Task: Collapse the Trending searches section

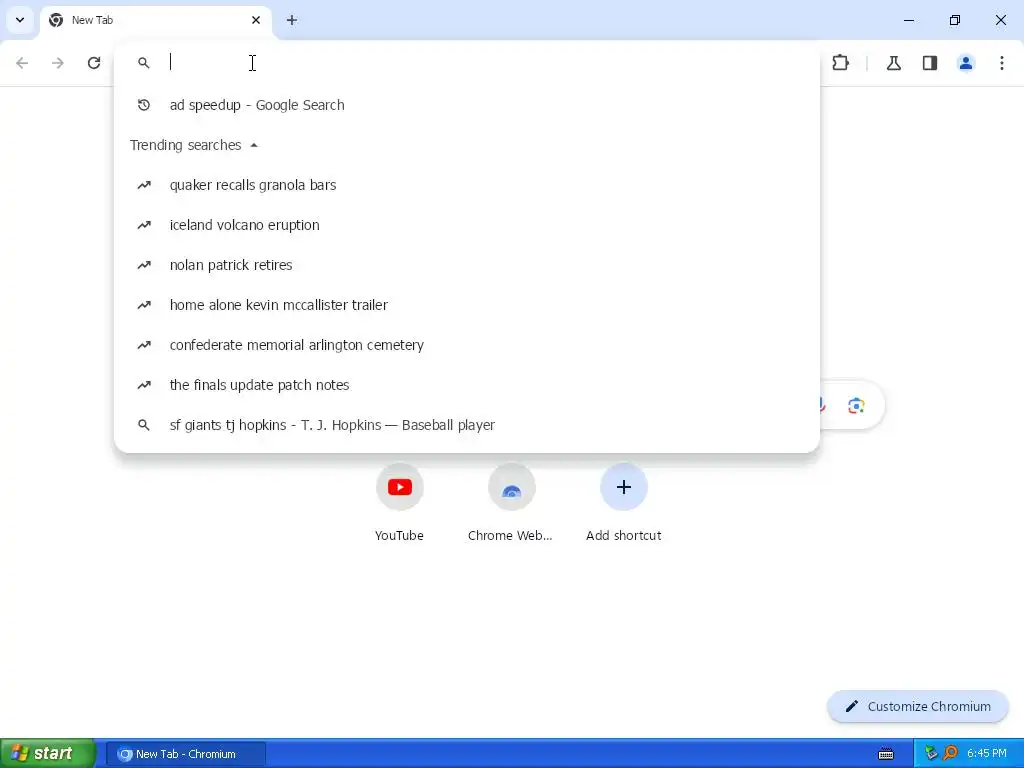Action: tap(254, 145)
